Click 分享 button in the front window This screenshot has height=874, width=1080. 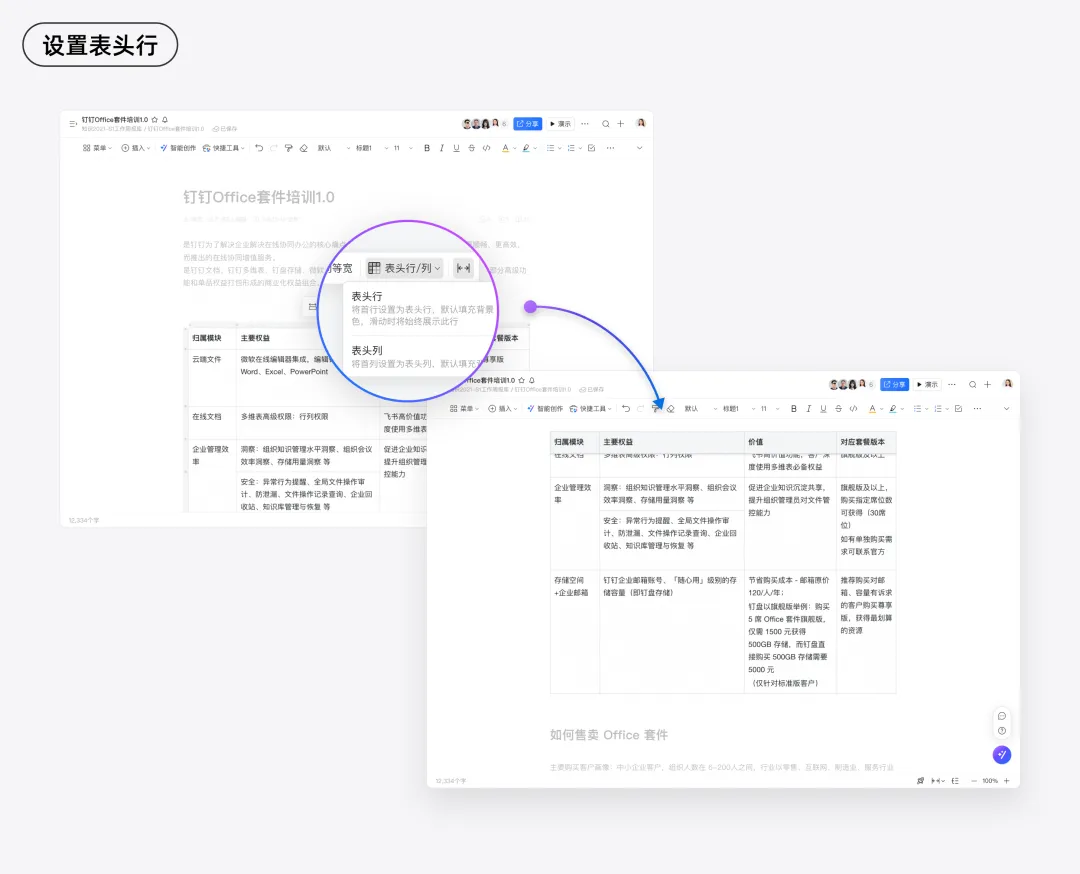click(895, 384)
